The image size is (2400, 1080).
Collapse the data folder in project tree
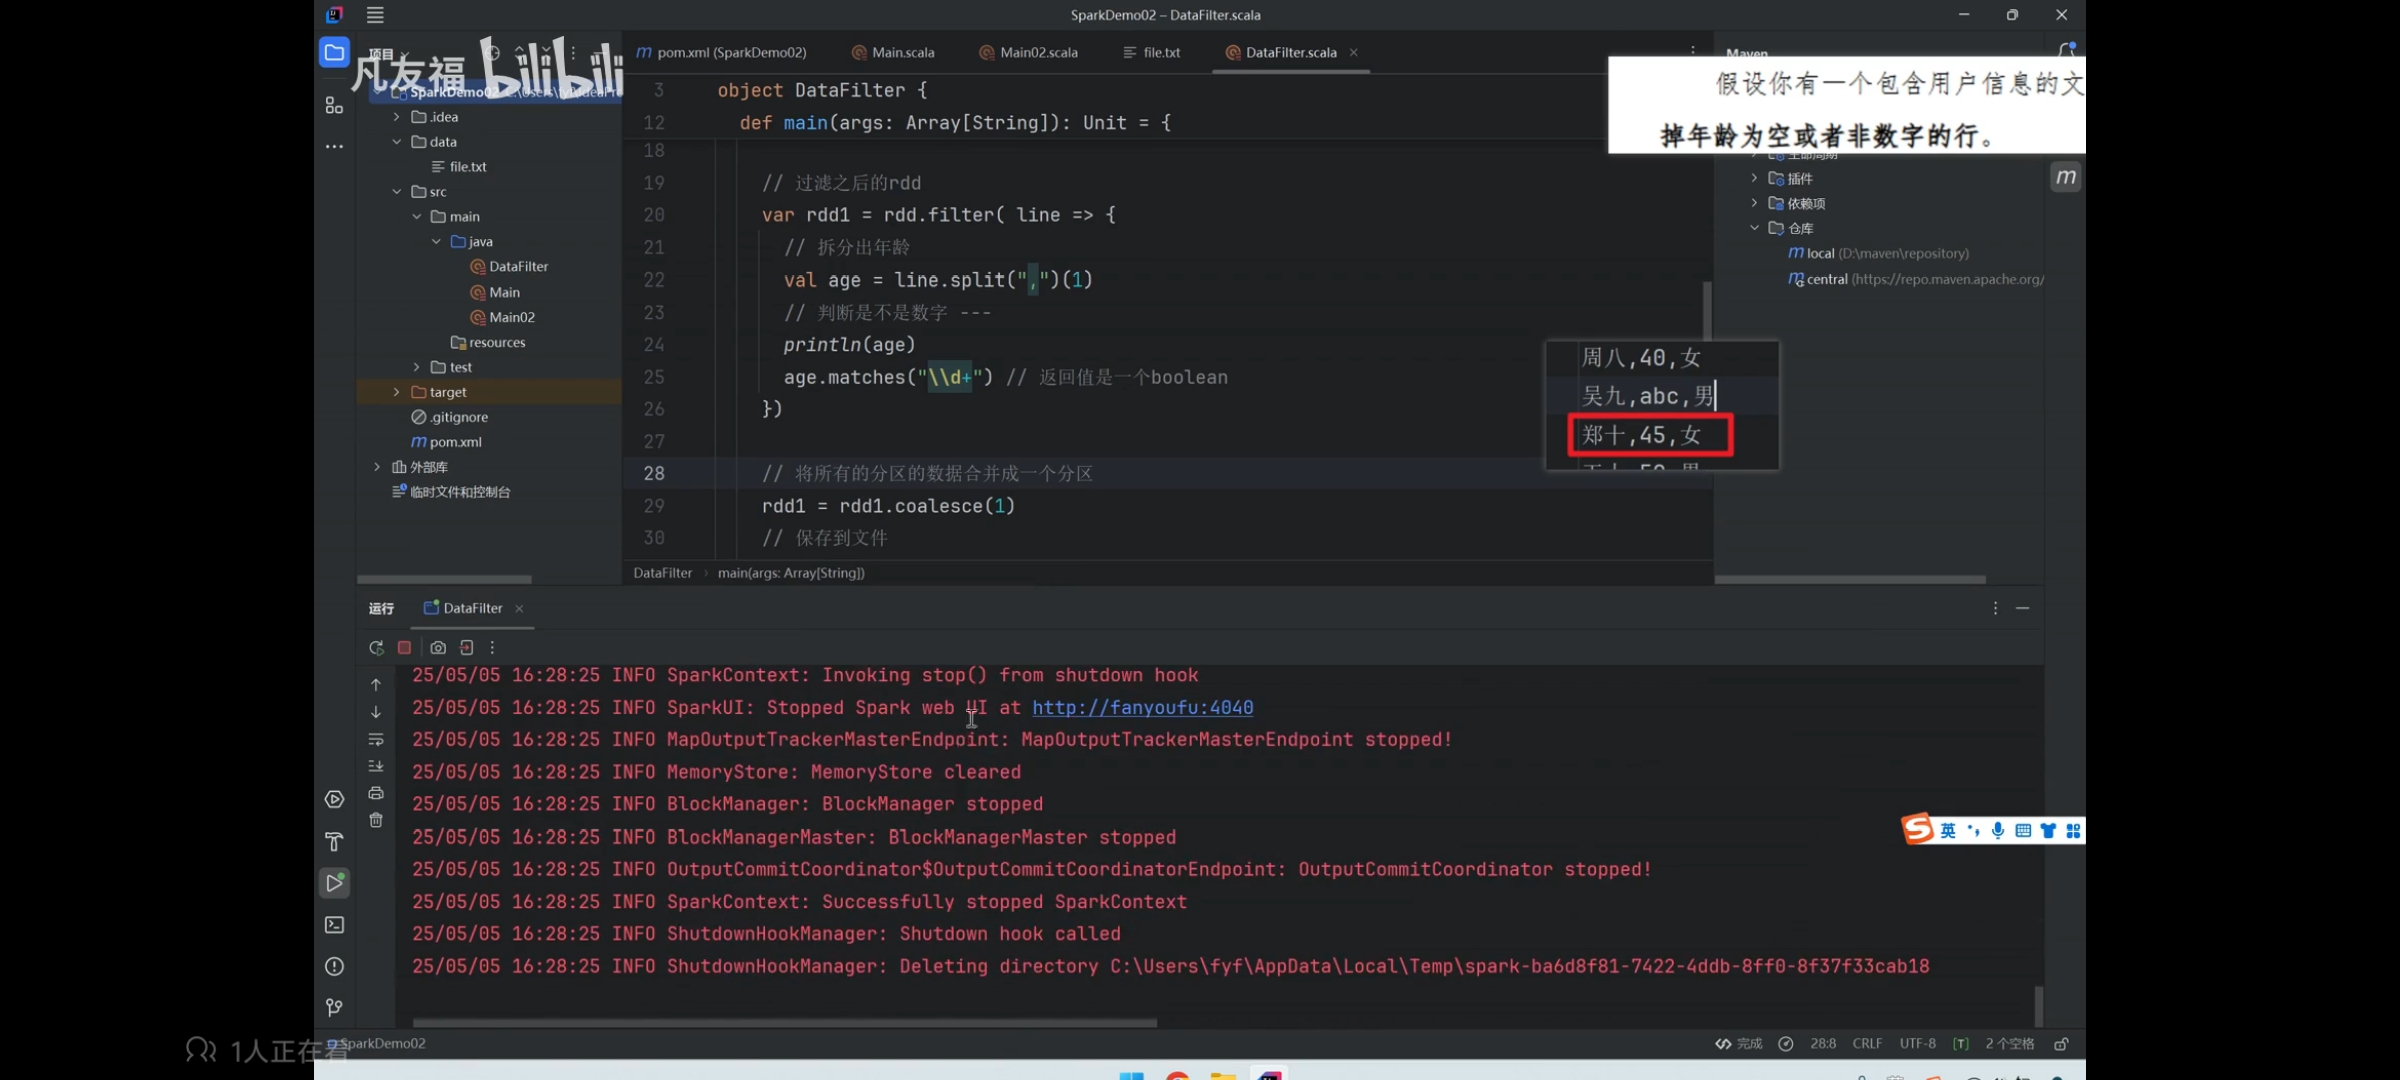[397, 142]
